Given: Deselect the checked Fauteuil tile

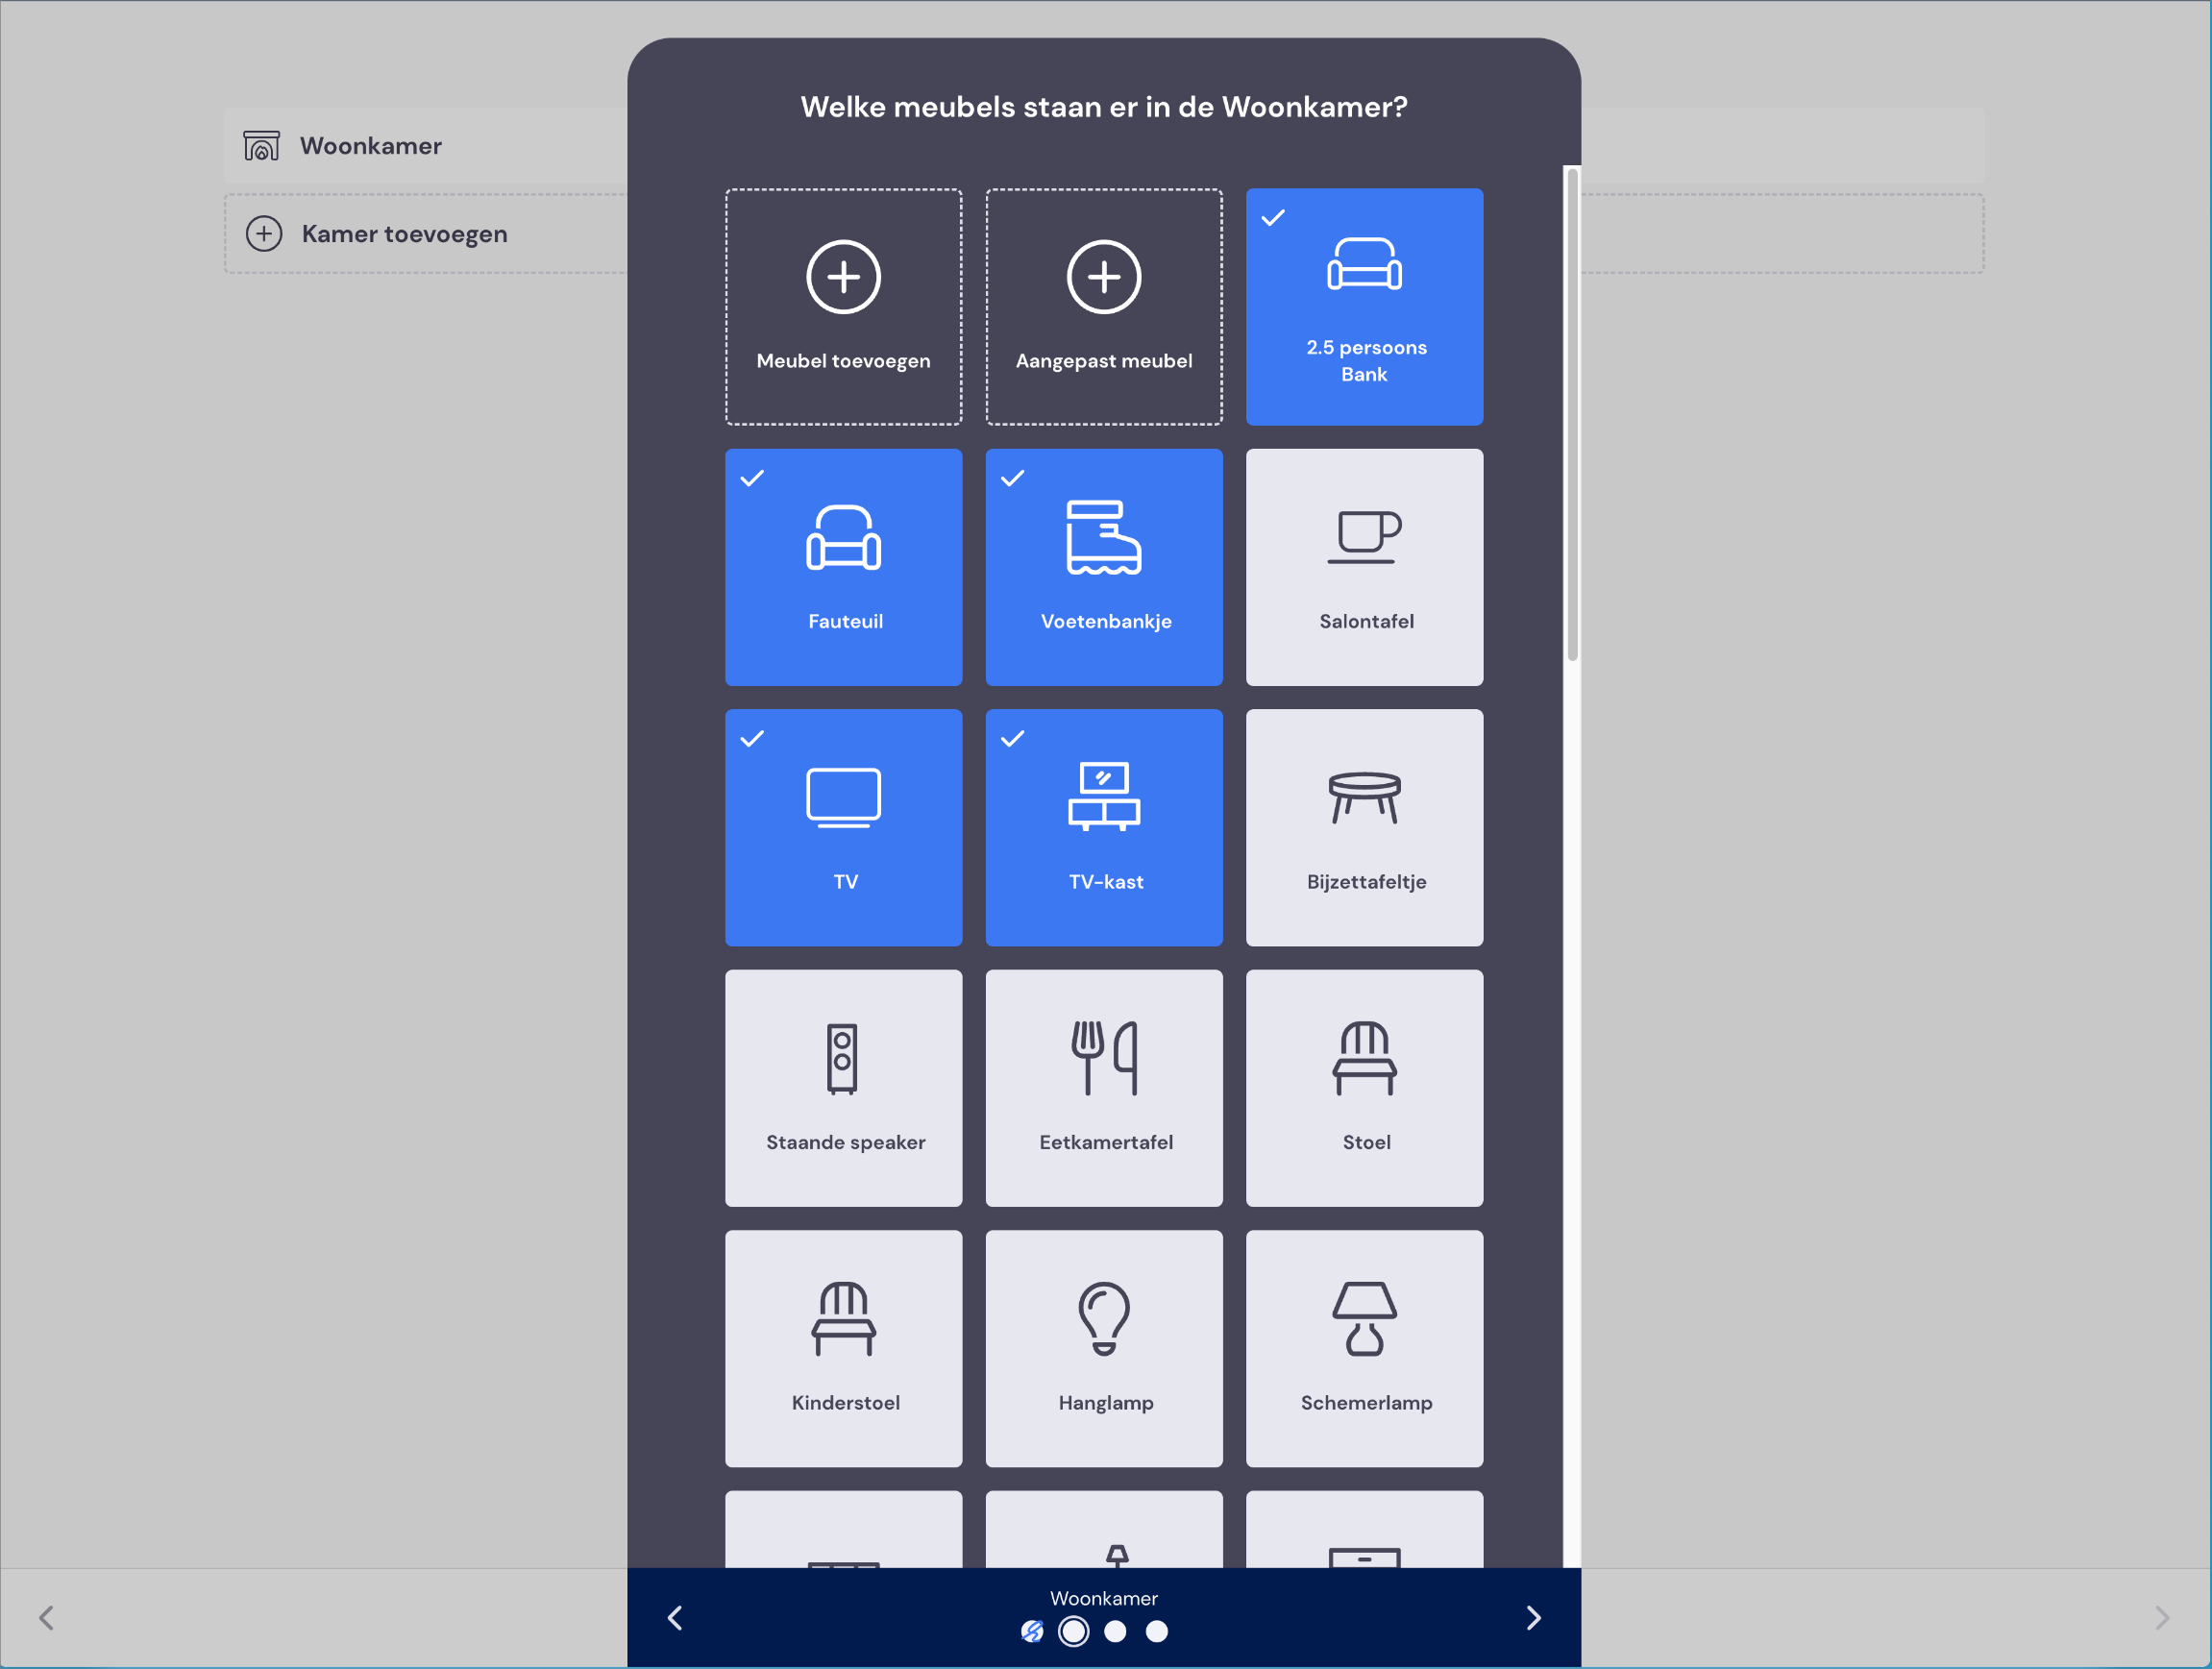Looking at the screenshot, I should (843, 567).
